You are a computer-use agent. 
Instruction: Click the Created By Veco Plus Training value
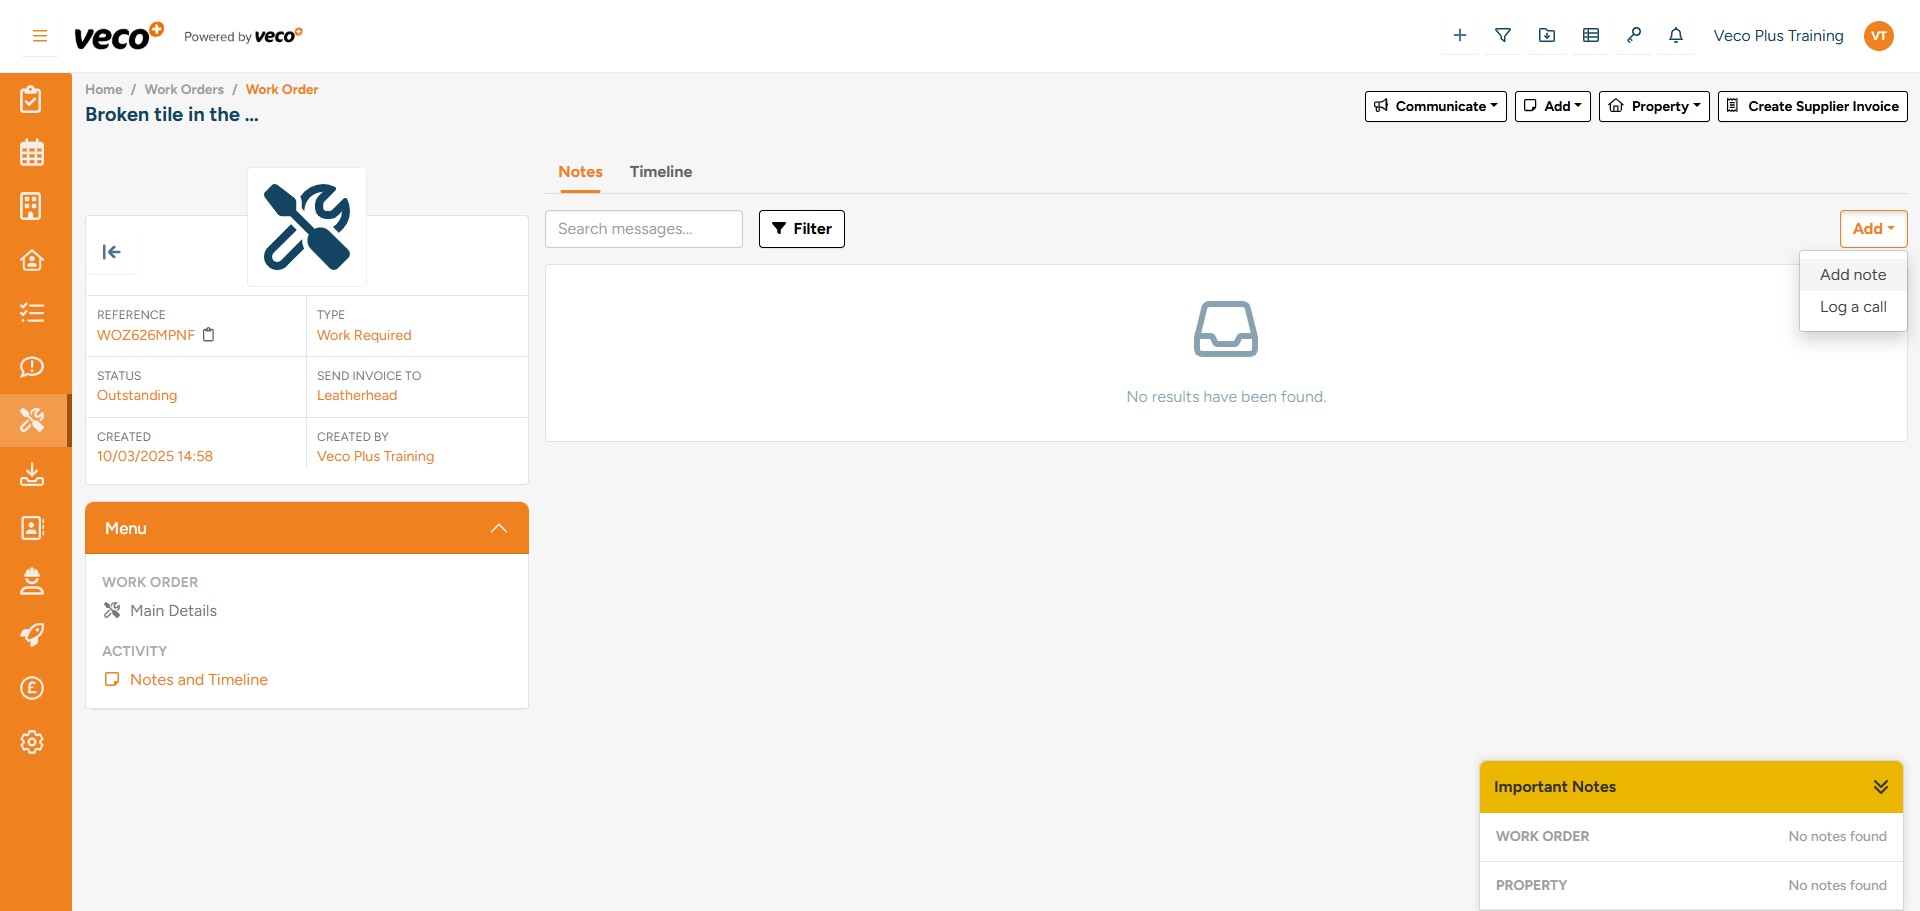pos(376,456)
